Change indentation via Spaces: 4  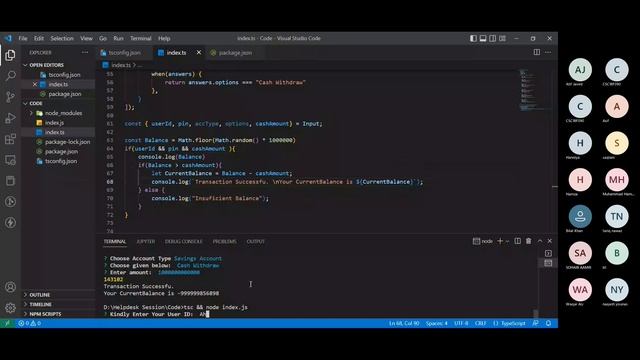(x=436, y=323)
